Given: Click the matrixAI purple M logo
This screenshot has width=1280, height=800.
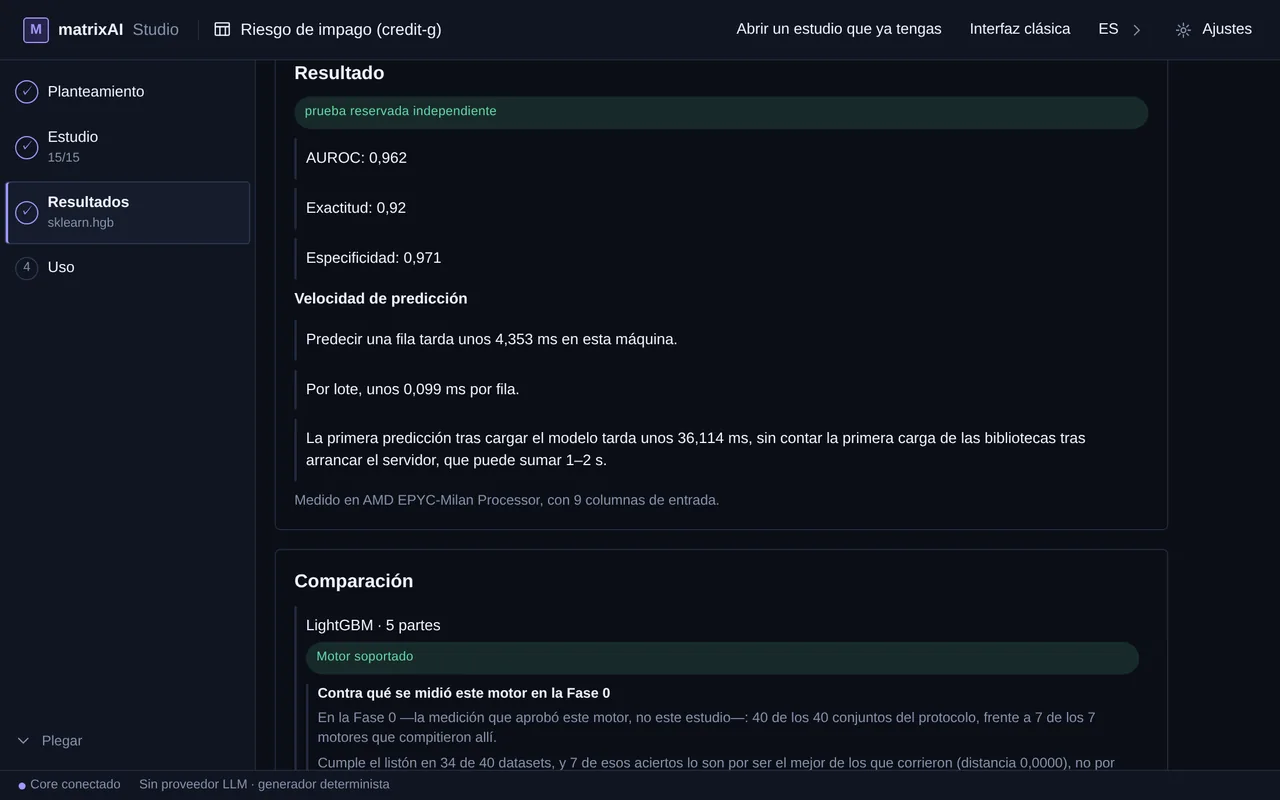Looking at the screenshot, I should [36, 30].
